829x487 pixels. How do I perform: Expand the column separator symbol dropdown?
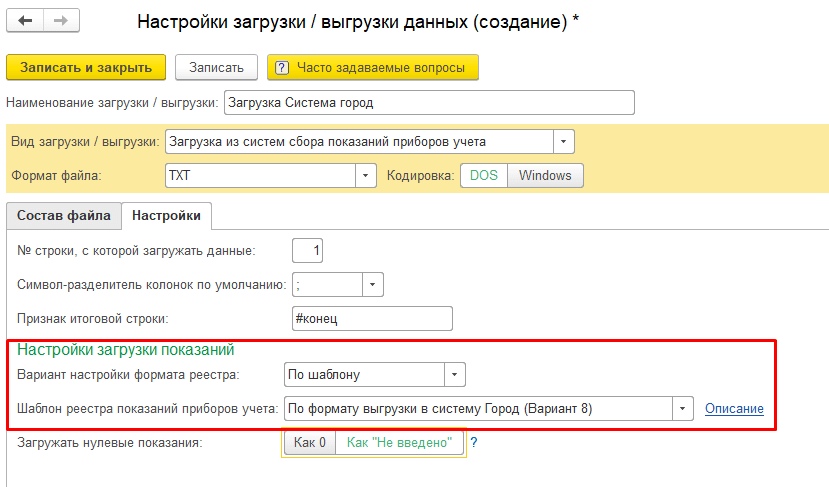click(x=373, y=284)
